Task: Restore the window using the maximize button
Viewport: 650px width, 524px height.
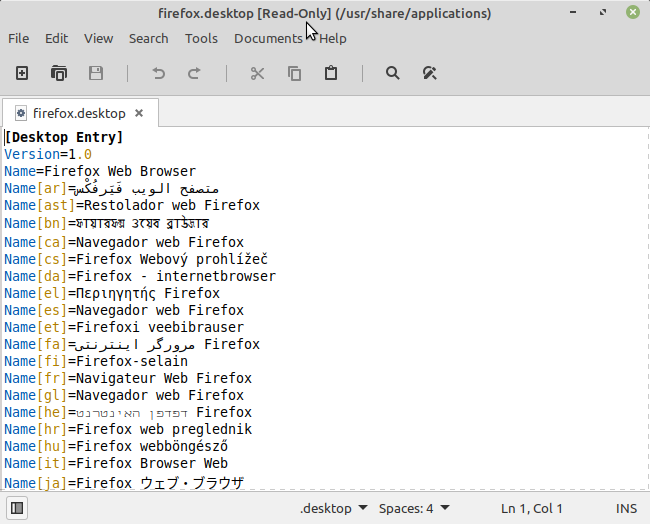Action: pos(603,12)
